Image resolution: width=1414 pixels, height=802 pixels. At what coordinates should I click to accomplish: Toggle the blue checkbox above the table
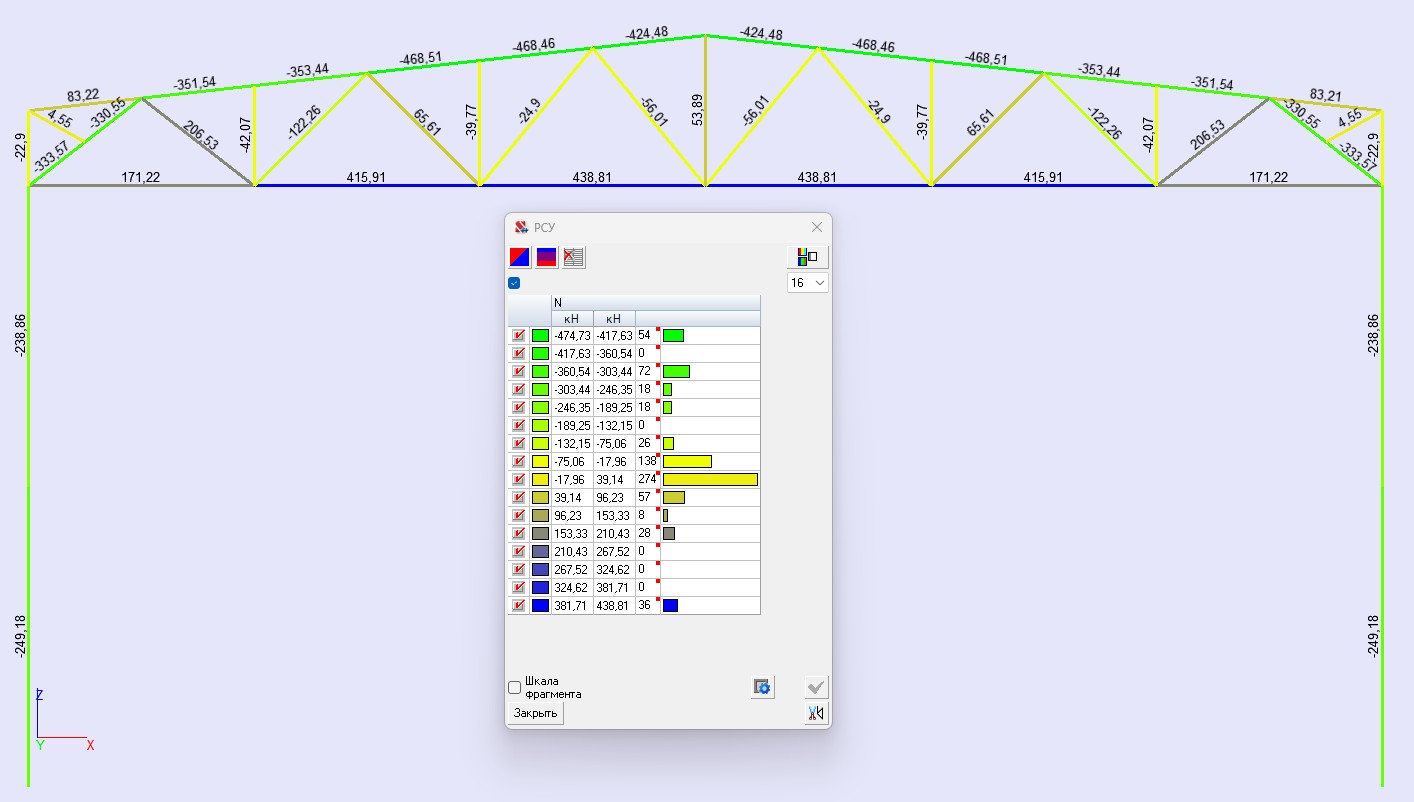click(x=514, y=283)
